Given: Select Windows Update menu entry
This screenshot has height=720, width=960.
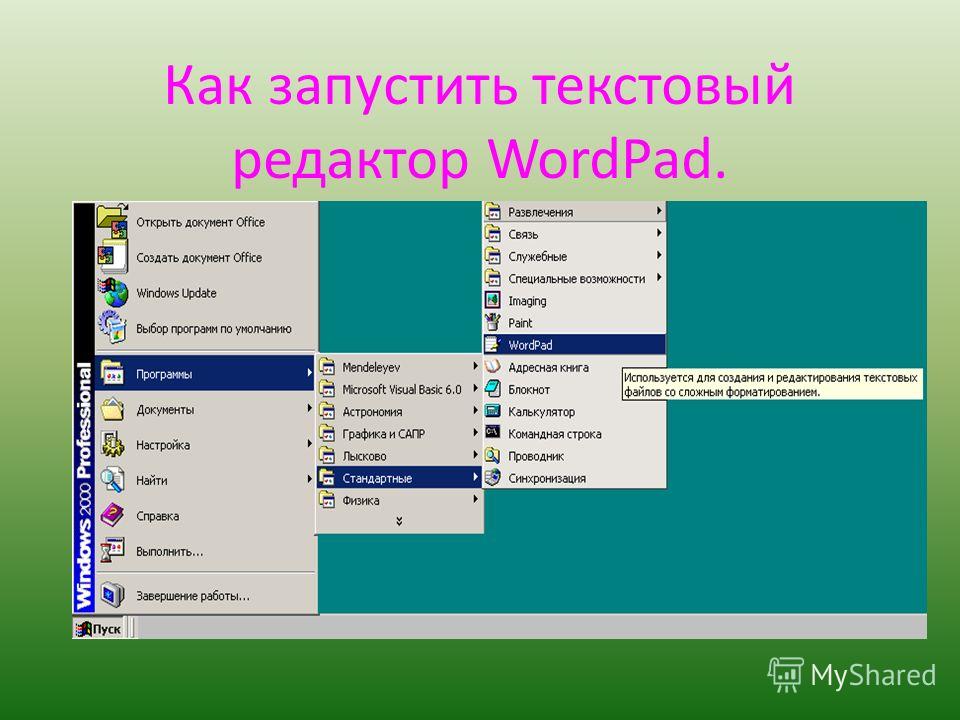Looking at the screenshot, I should (x=206, y=293).
